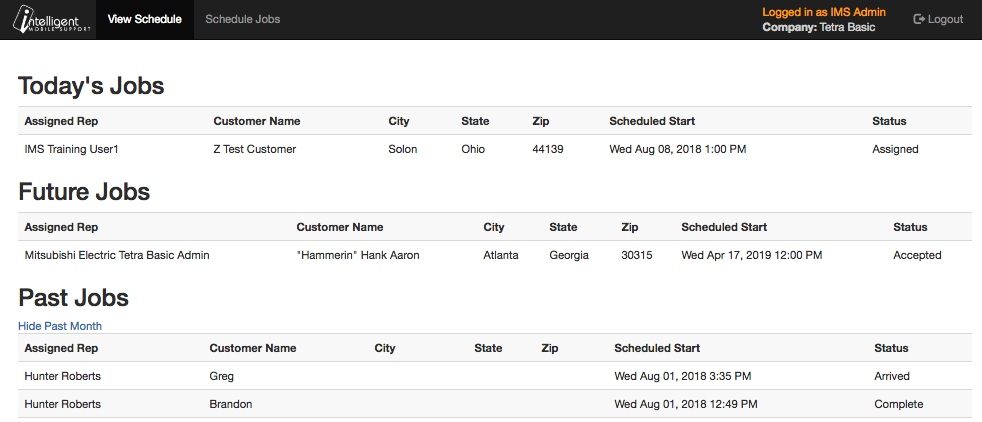Image resolution: width=982 pixels, height=422 pixels.
Task: Switch to Schedule Jobs tab
Action: [242, 19]
